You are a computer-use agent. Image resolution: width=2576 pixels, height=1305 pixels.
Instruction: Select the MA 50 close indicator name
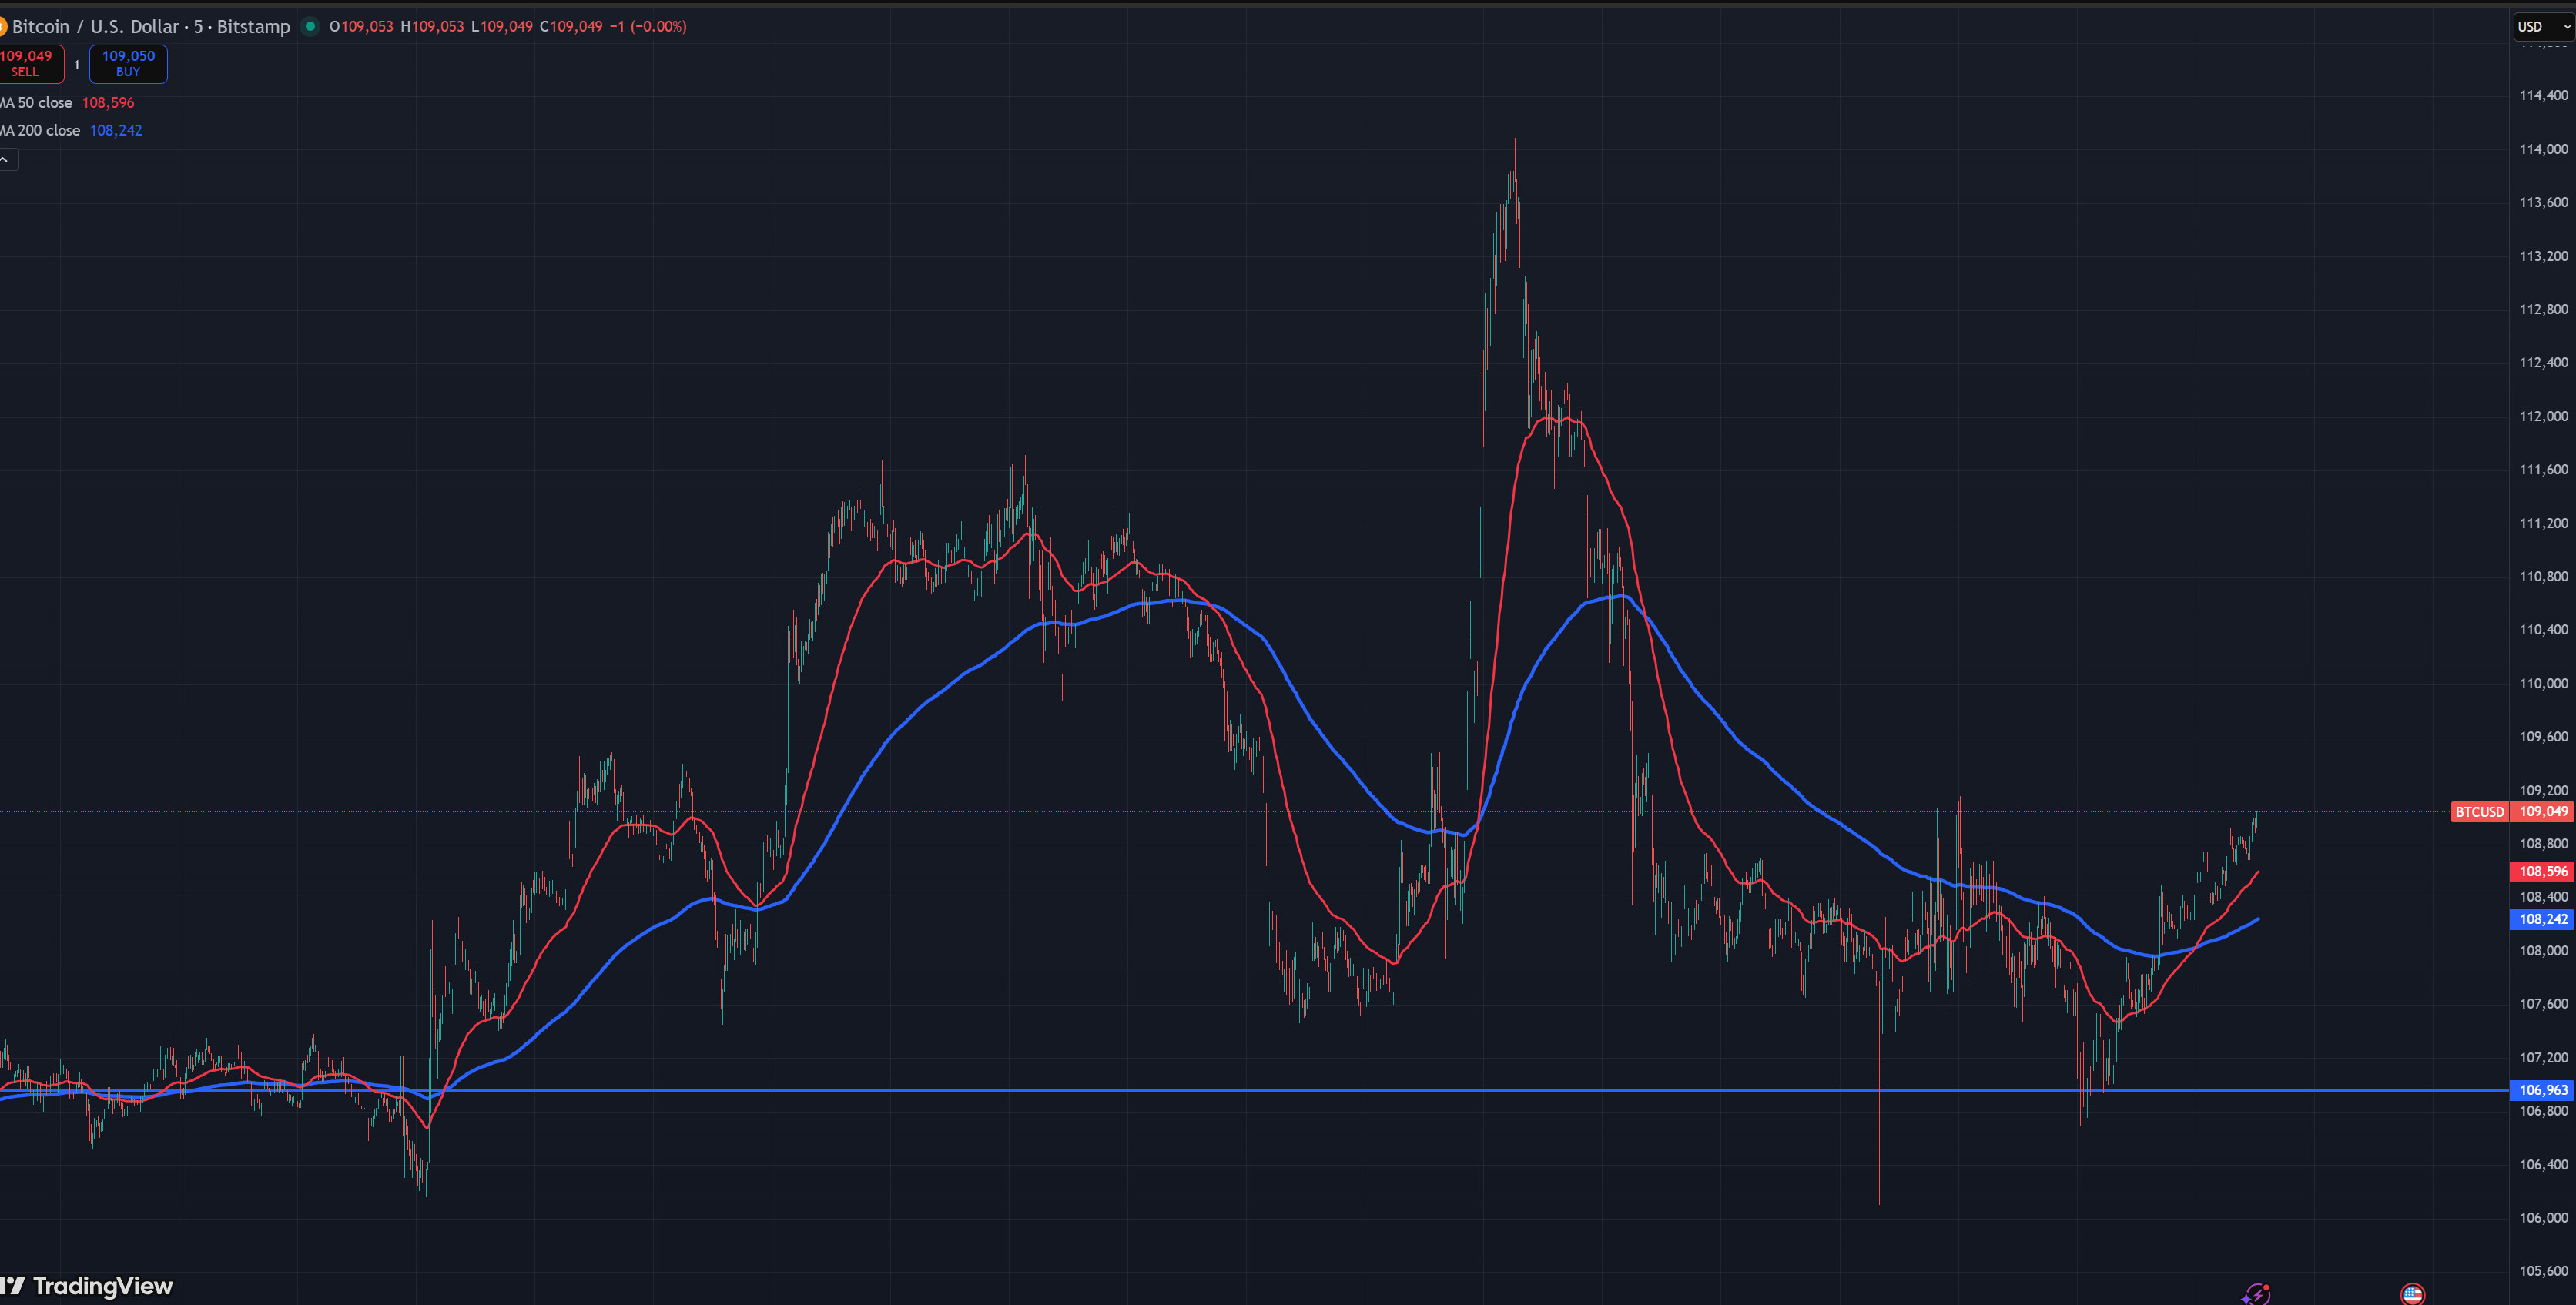pyautogui.click(x=37, y=103)
